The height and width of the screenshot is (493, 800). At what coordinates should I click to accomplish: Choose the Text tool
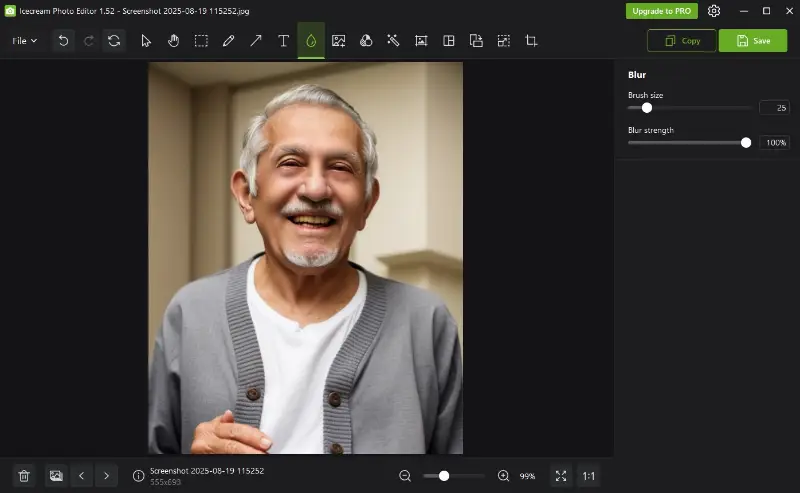[x=283, y=41]
